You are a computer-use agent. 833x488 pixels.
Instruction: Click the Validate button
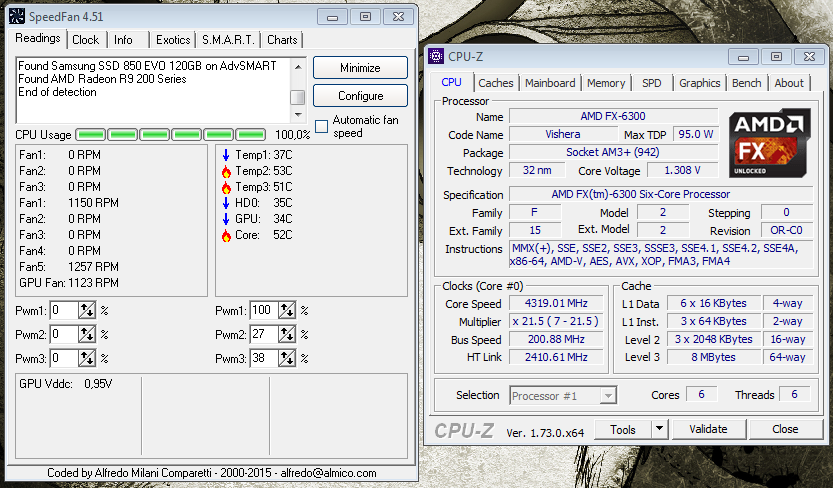708,429
